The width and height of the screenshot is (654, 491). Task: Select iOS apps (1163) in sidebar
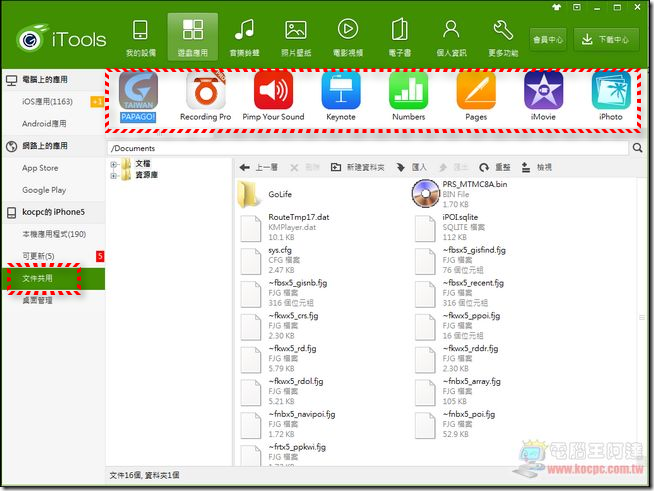tap(47, 101)
